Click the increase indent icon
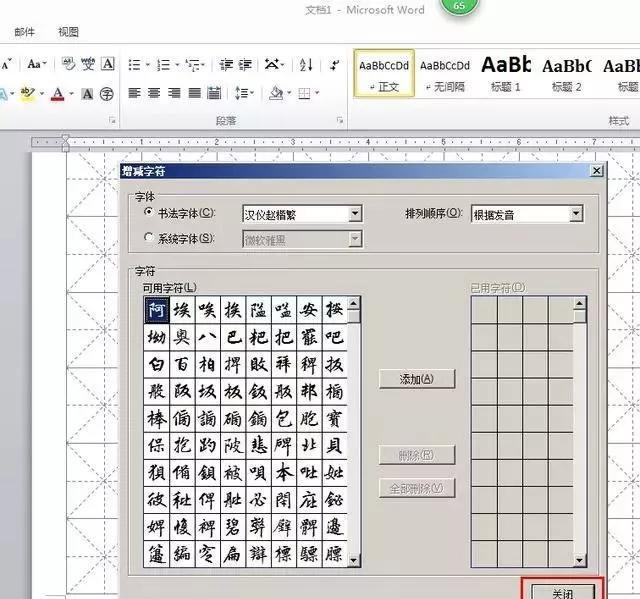640x599 pixels. click(246, 65)
